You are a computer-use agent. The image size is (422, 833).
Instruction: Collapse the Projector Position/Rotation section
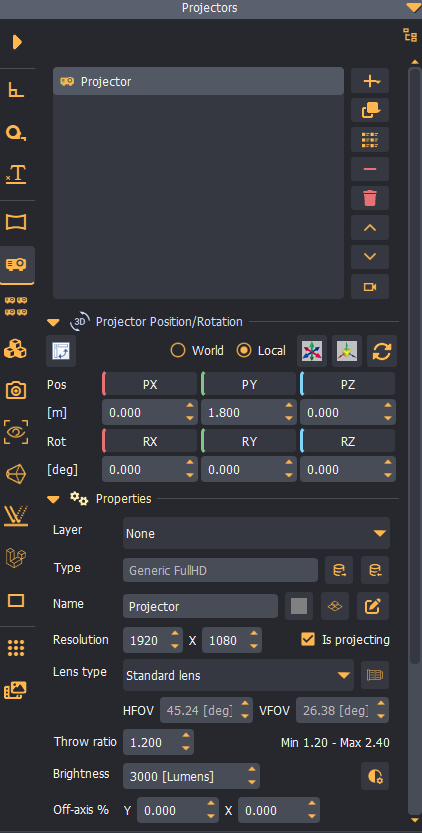[53, 322]
